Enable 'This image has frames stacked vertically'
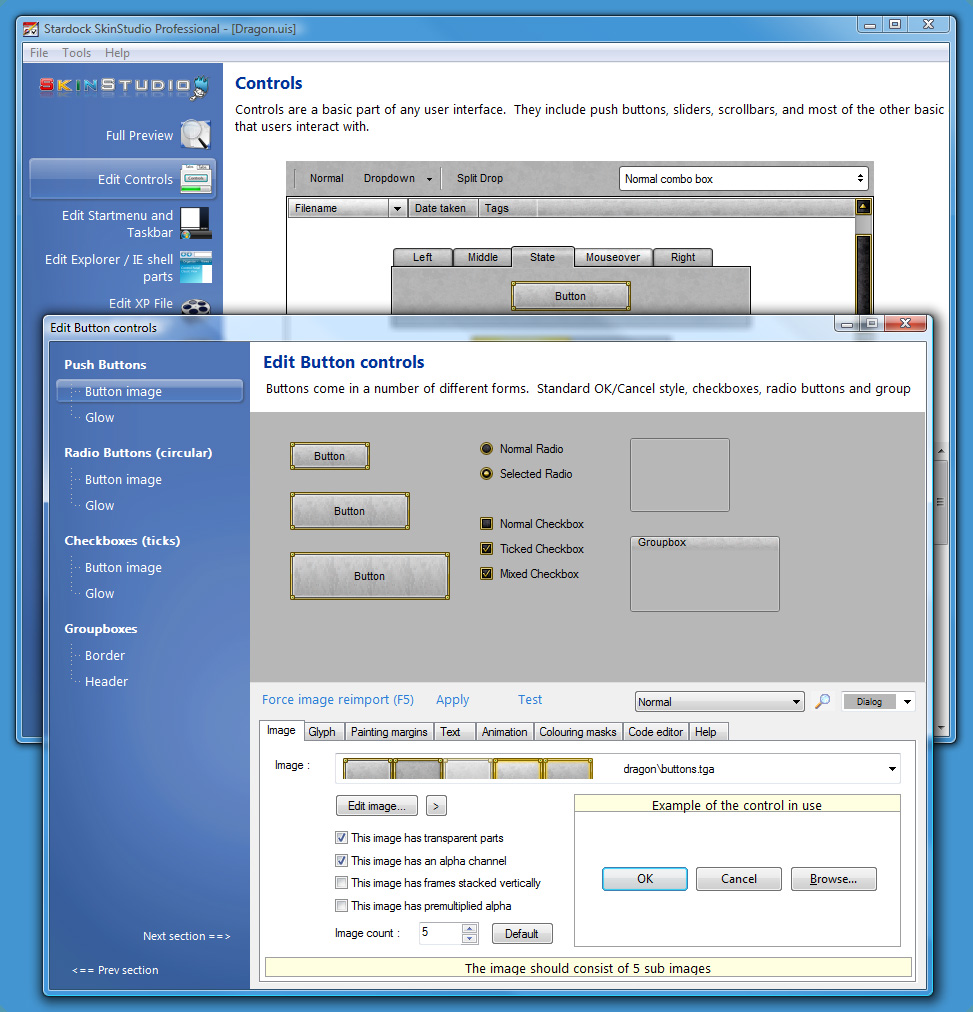The height and width of the screenshot is (1012, 973). pos(341,882)
